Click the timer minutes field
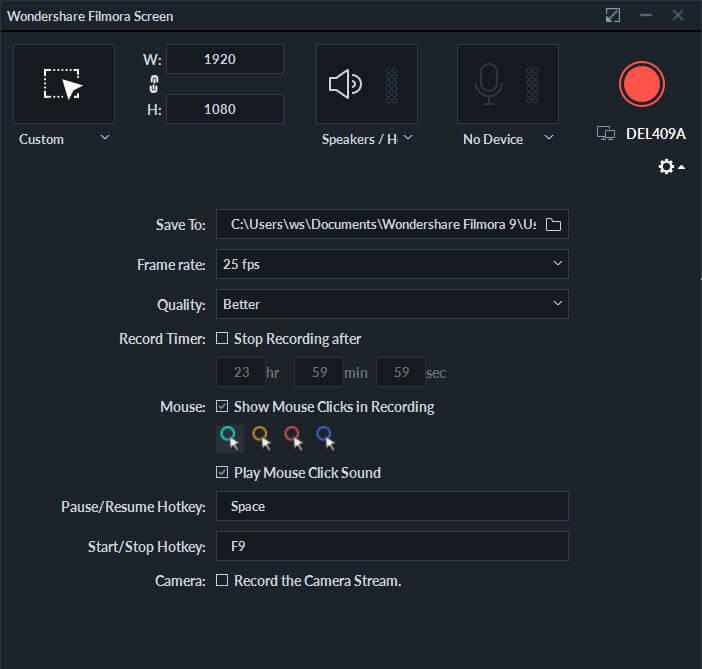This screenshot has width=702, height=669. coord(319,372)
